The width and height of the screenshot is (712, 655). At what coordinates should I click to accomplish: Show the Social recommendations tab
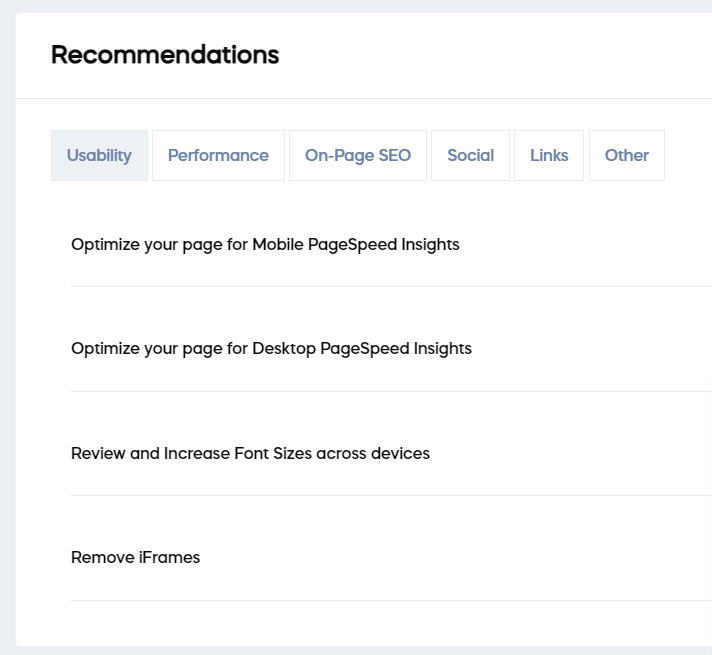[470, 155]
